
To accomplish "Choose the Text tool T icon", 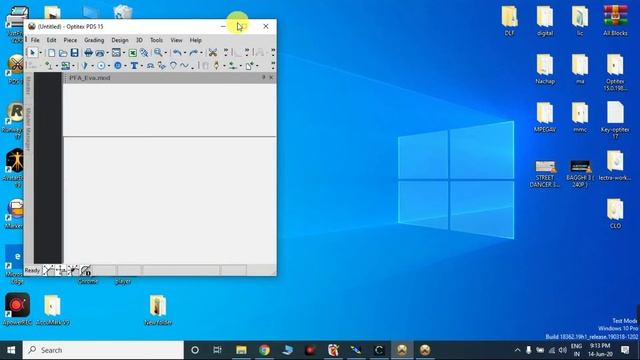I will point(134,65).
